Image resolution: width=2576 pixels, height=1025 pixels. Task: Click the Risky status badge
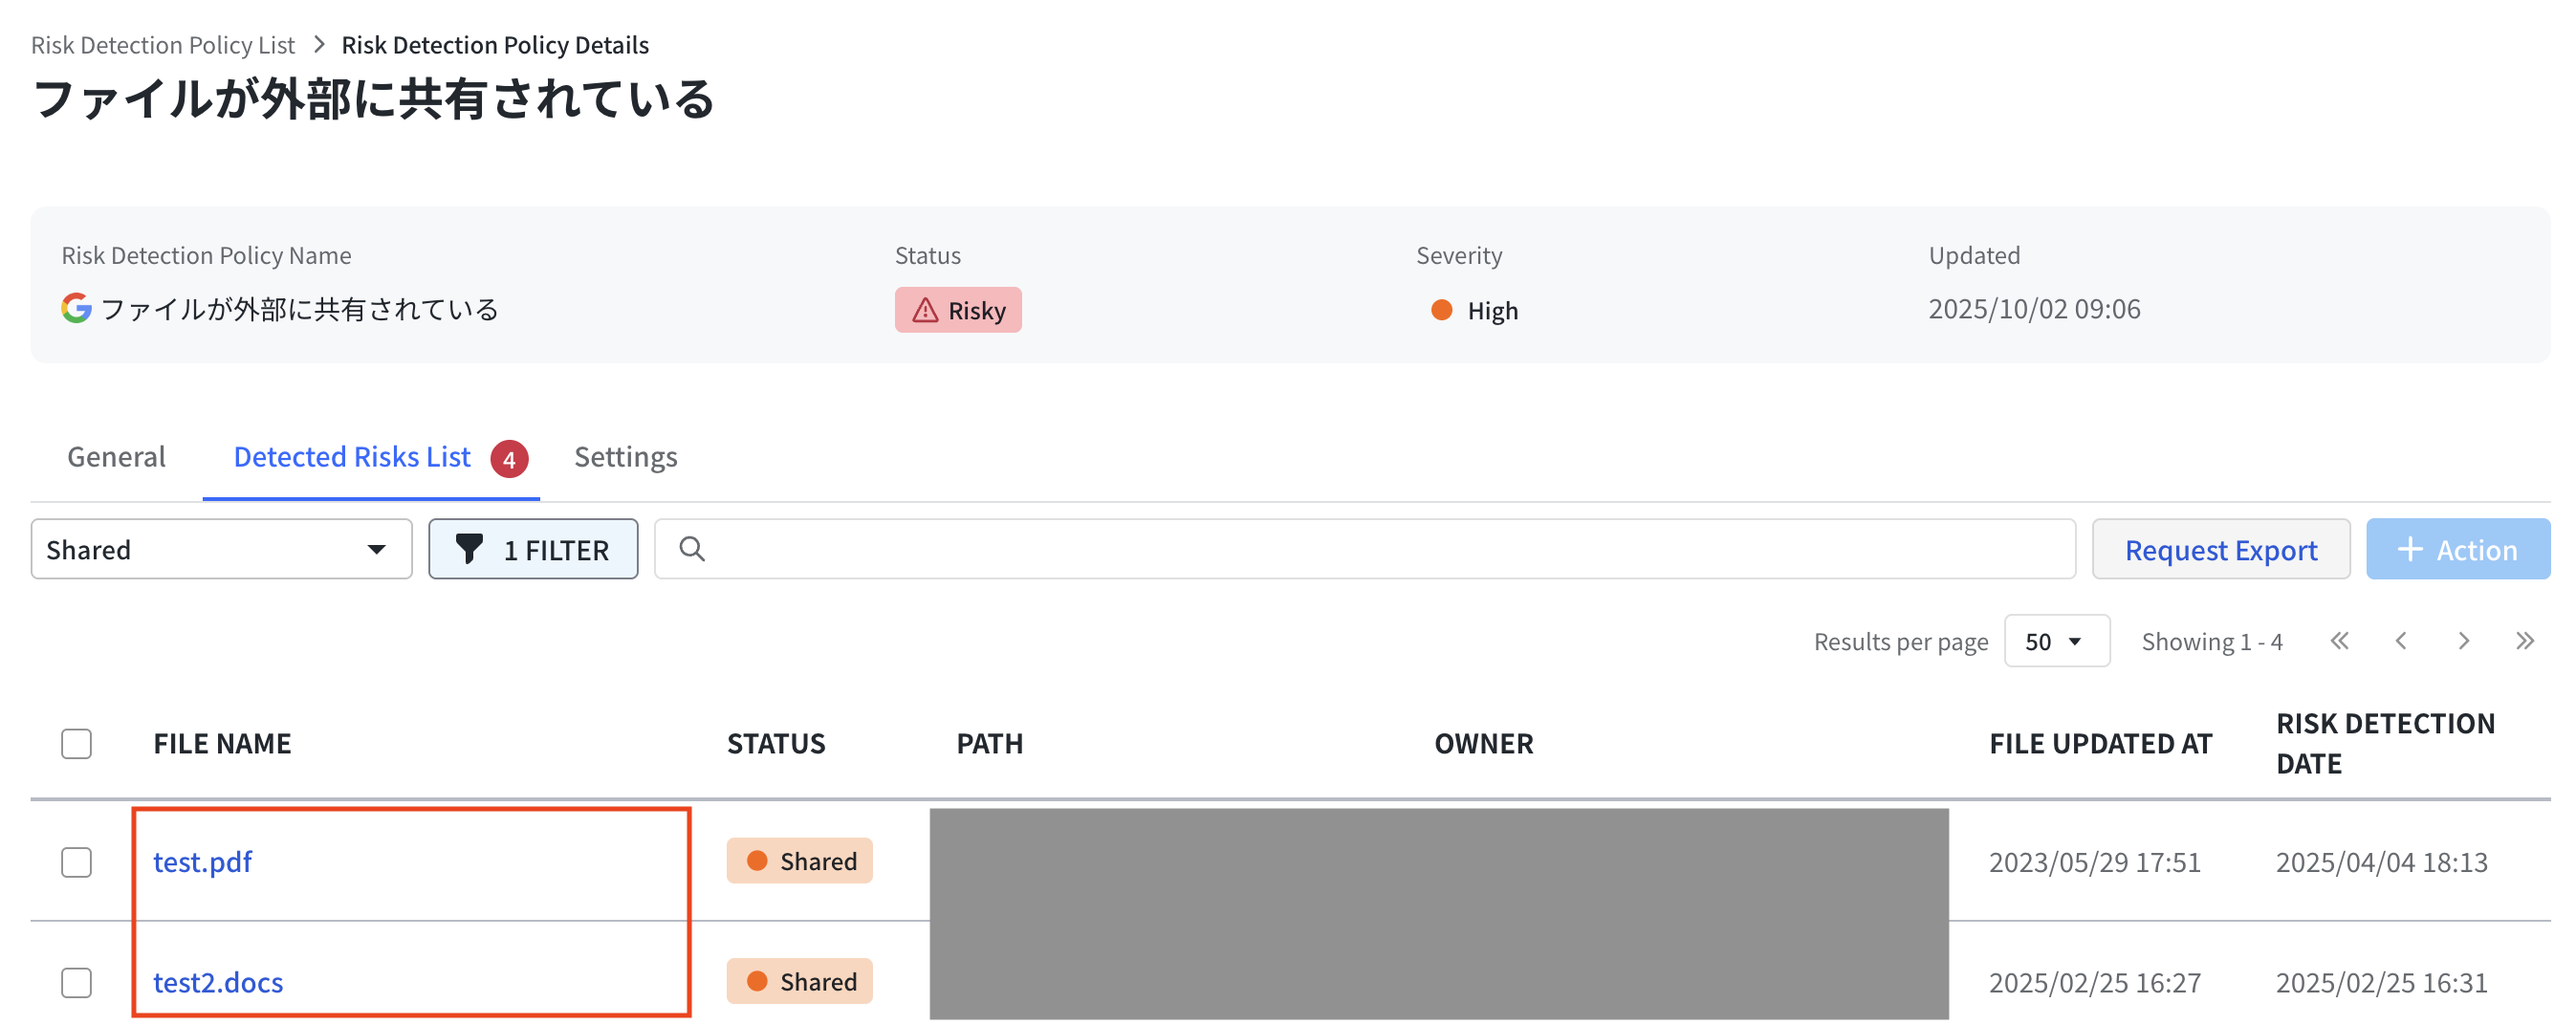[x=958, y=310]
